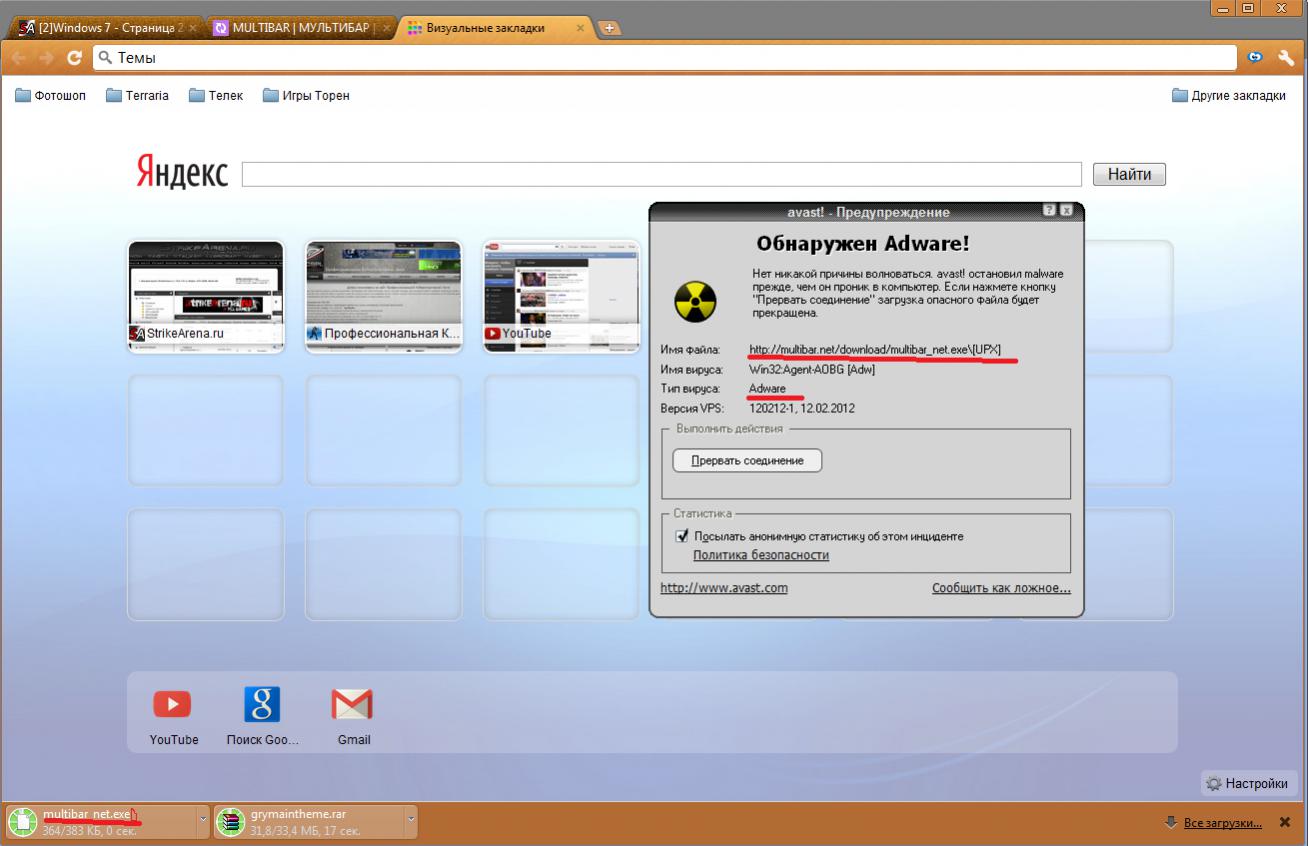Click the multibar_net.exe download file icon
1308x846 pixels.
tap(22, 822)
